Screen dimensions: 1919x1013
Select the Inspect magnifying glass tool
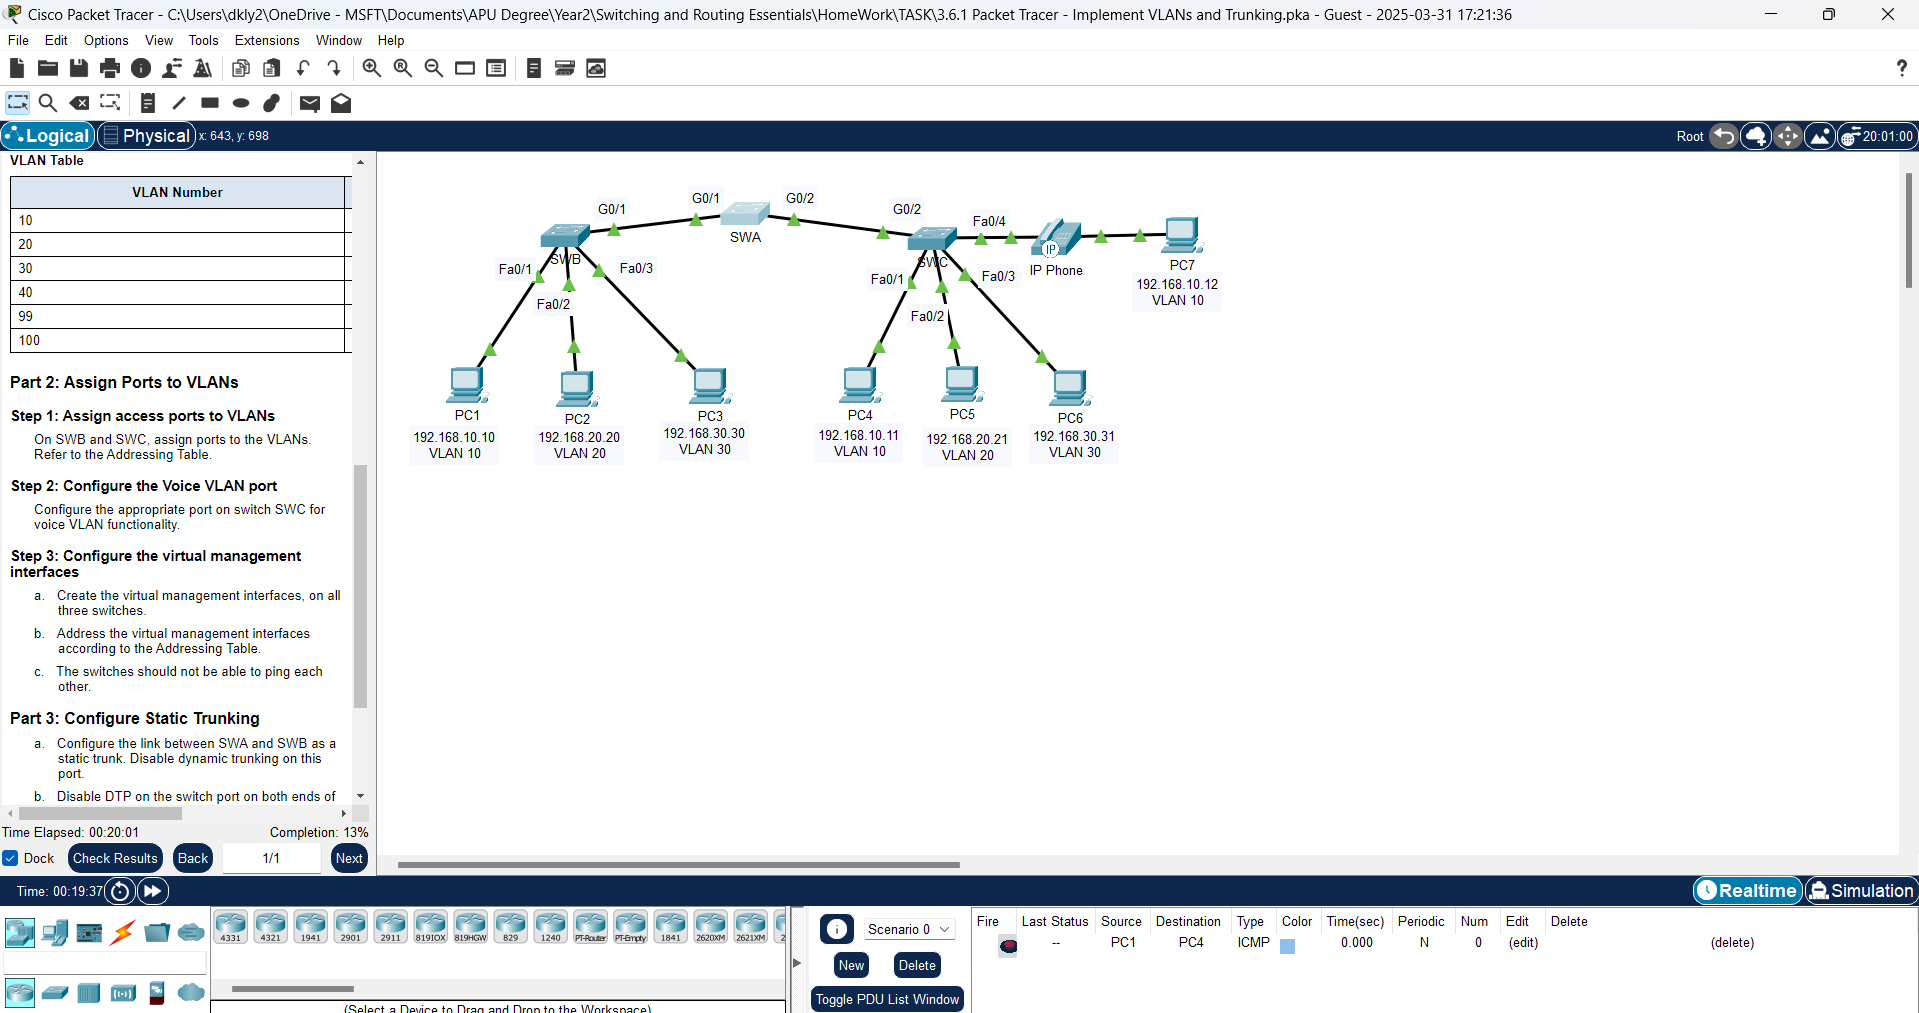tap(47, 102)
